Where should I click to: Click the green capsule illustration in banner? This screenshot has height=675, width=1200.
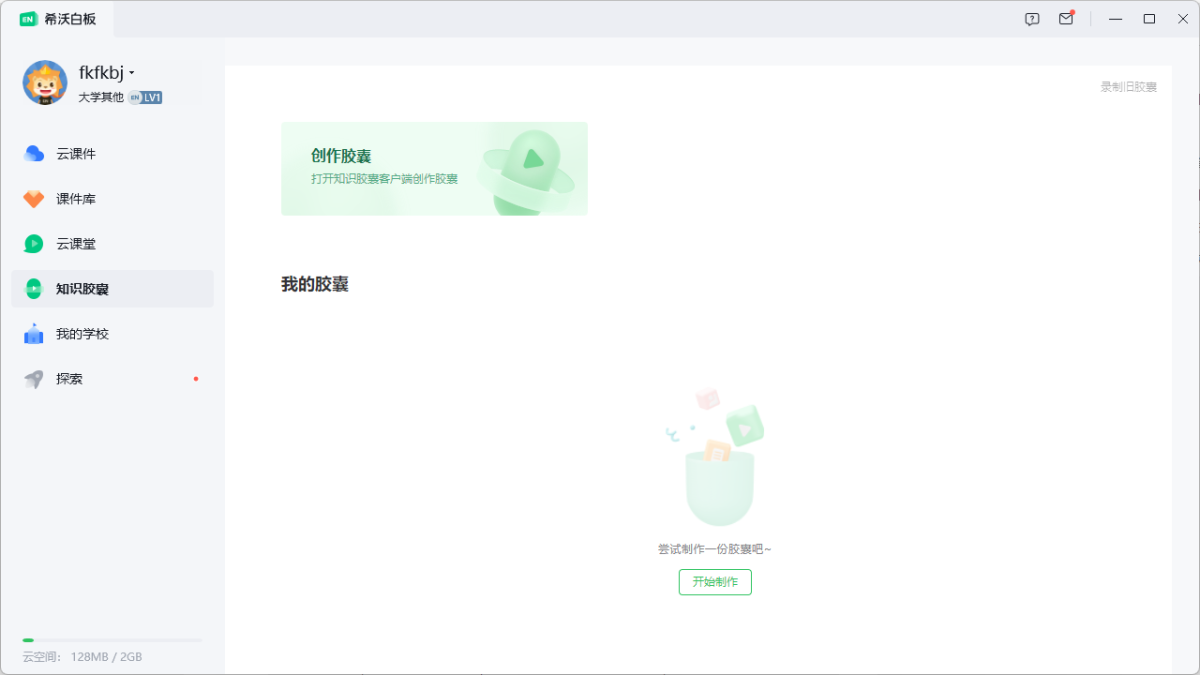[x=527, y=170]
